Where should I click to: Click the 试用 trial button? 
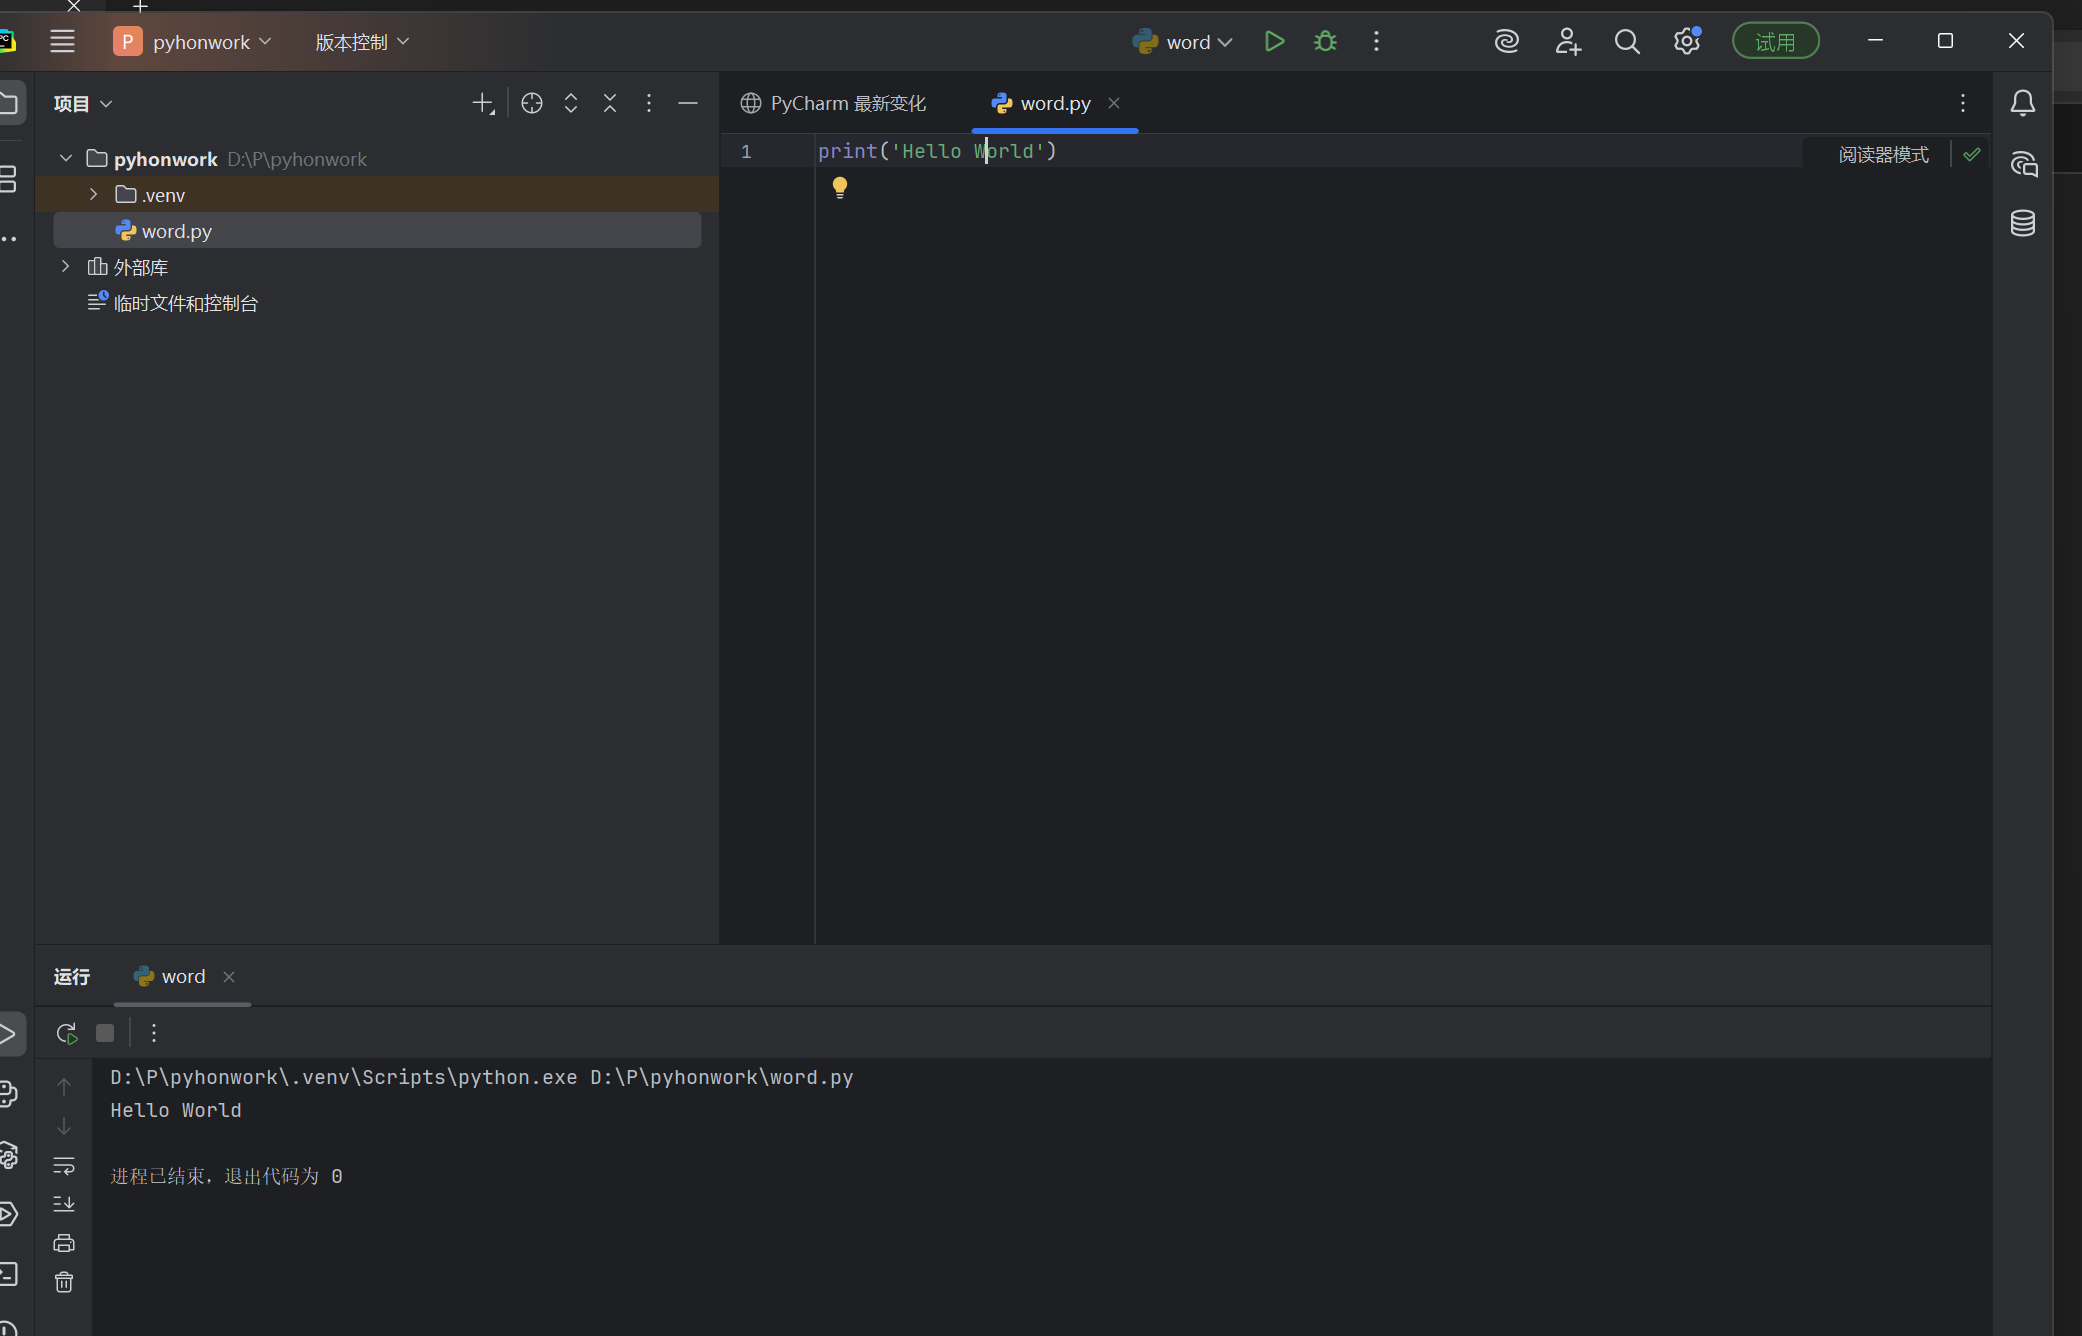(1775, 42)
